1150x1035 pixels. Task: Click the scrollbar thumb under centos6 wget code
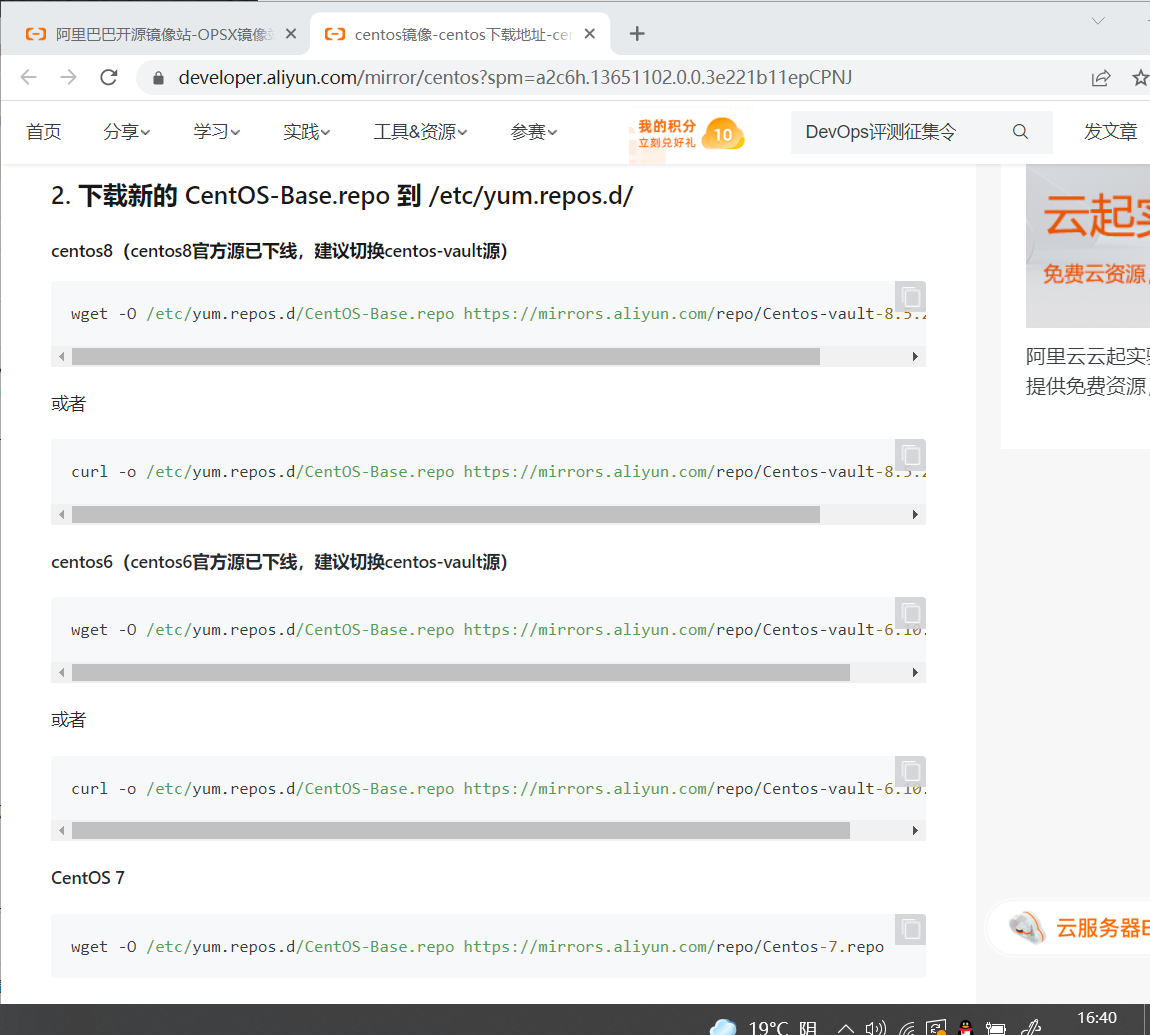(461, 673)
